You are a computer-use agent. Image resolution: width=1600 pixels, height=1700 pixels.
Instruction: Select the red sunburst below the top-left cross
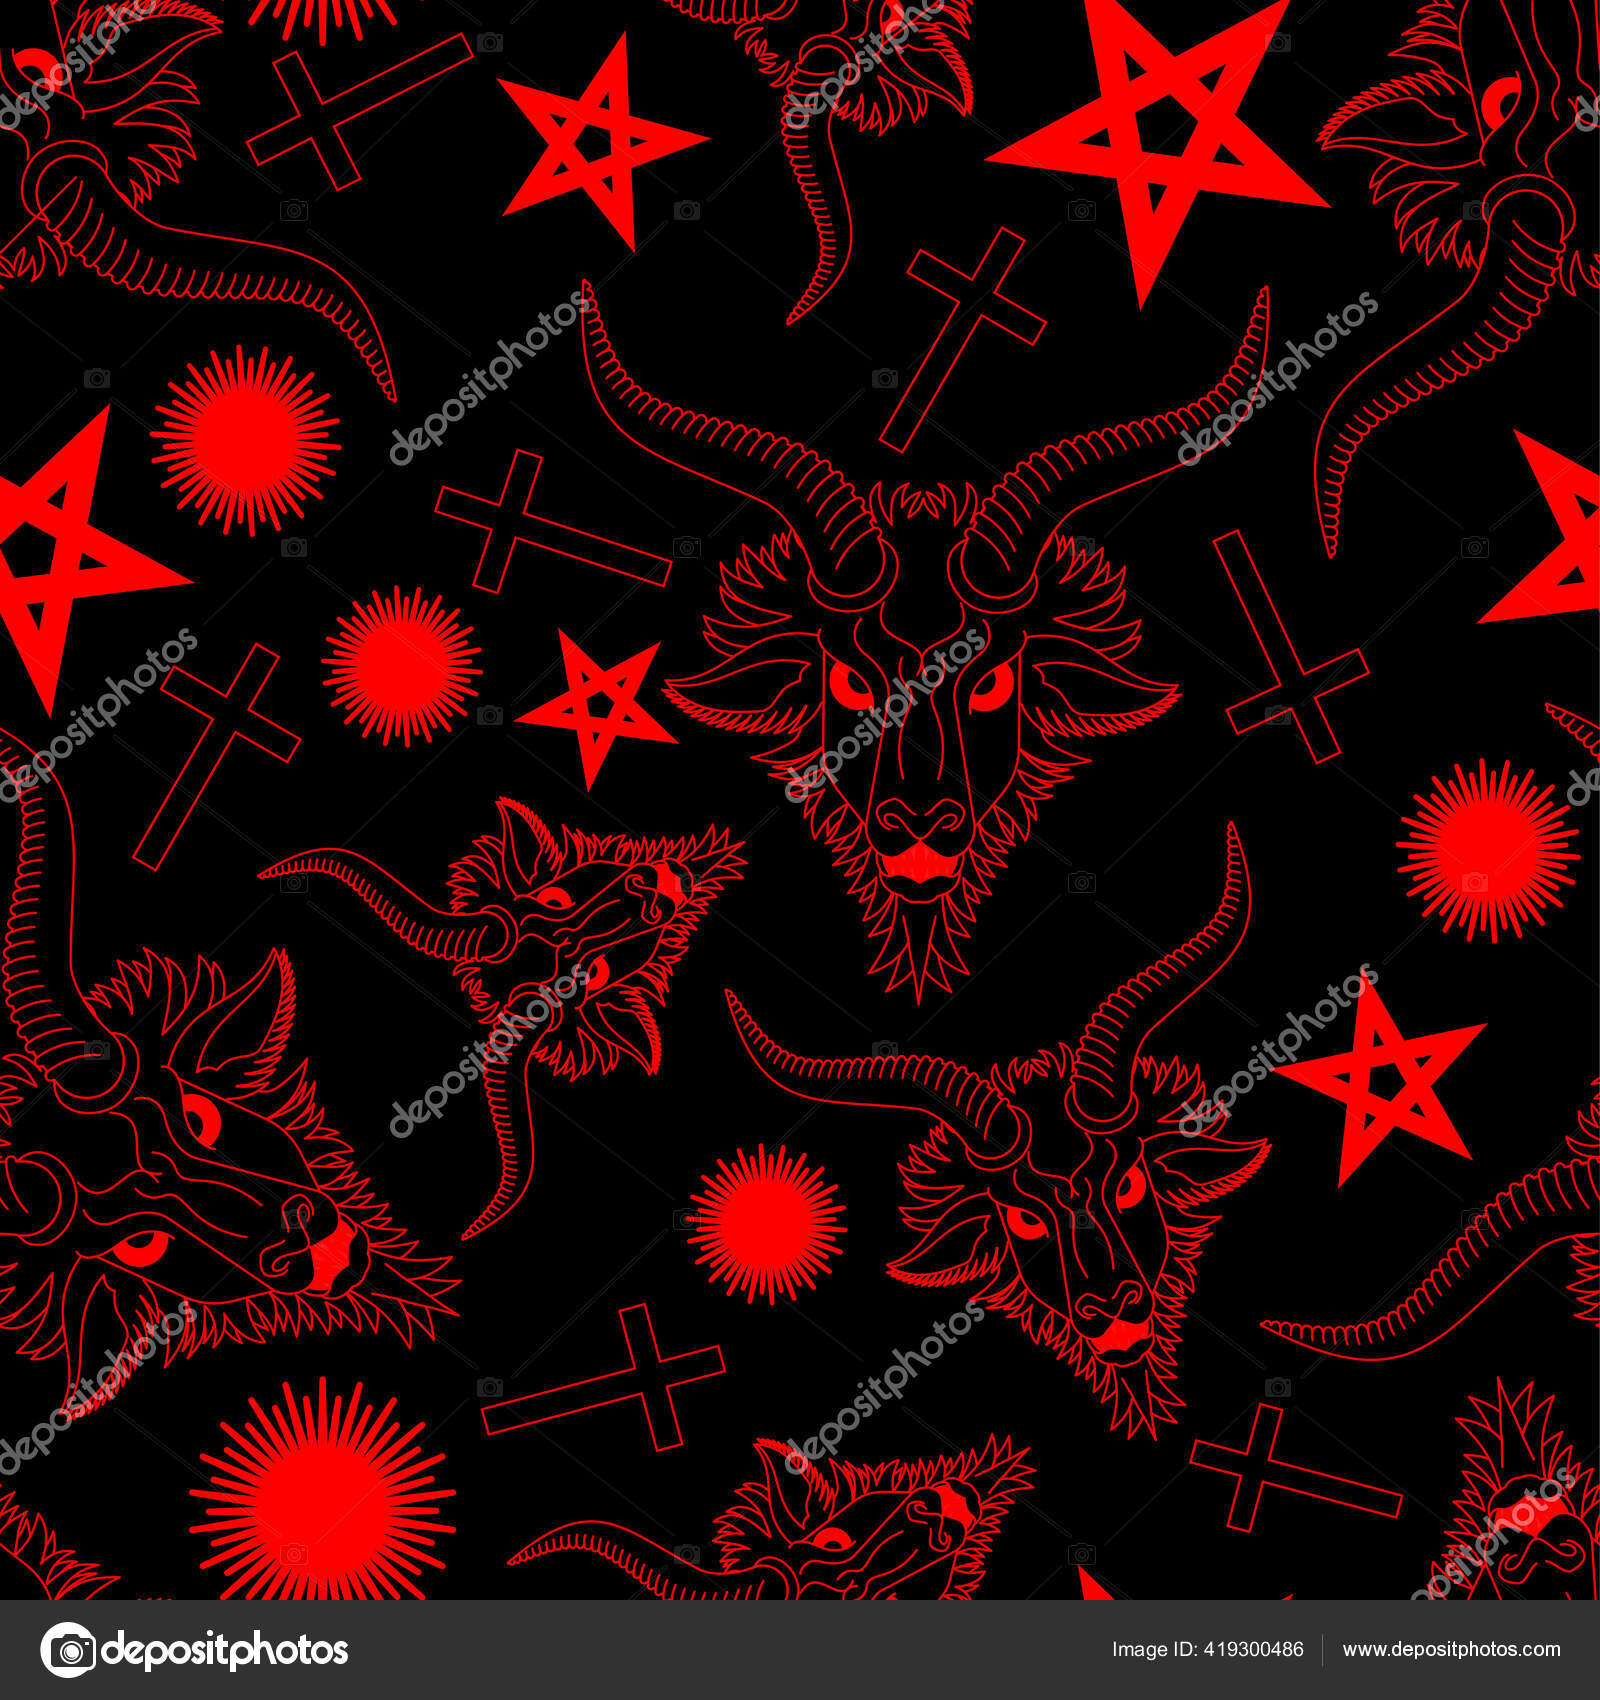(x=250, y=440)
